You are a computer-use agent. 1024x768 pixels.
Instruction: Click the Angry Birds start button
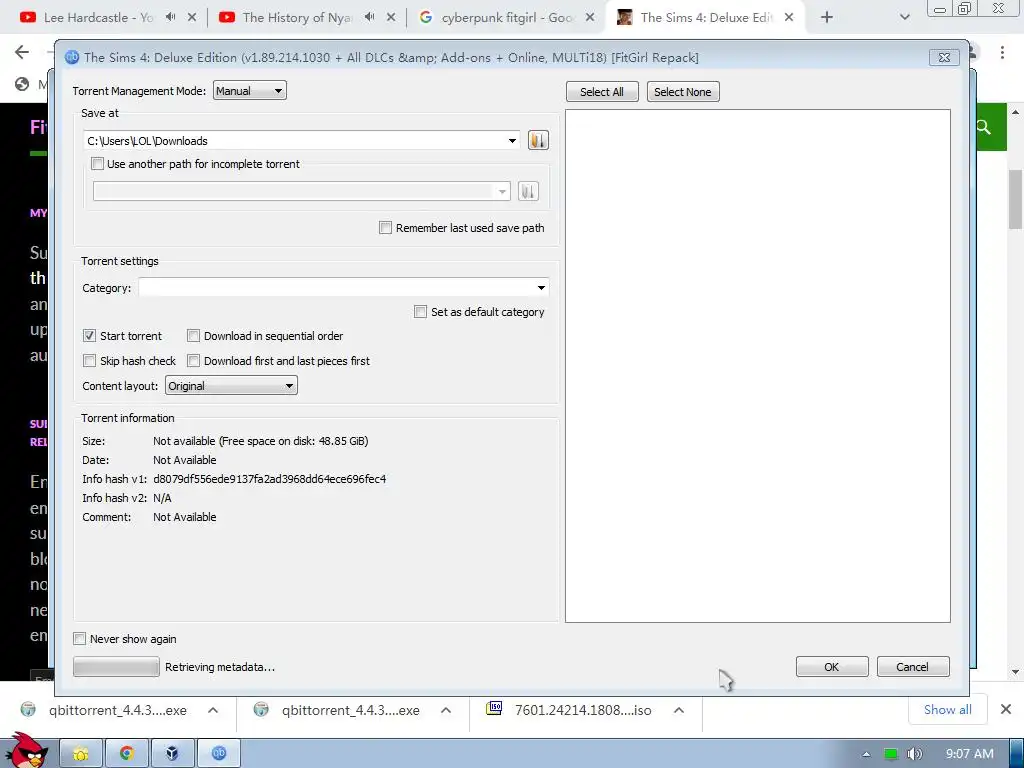[x=26, y=751]
